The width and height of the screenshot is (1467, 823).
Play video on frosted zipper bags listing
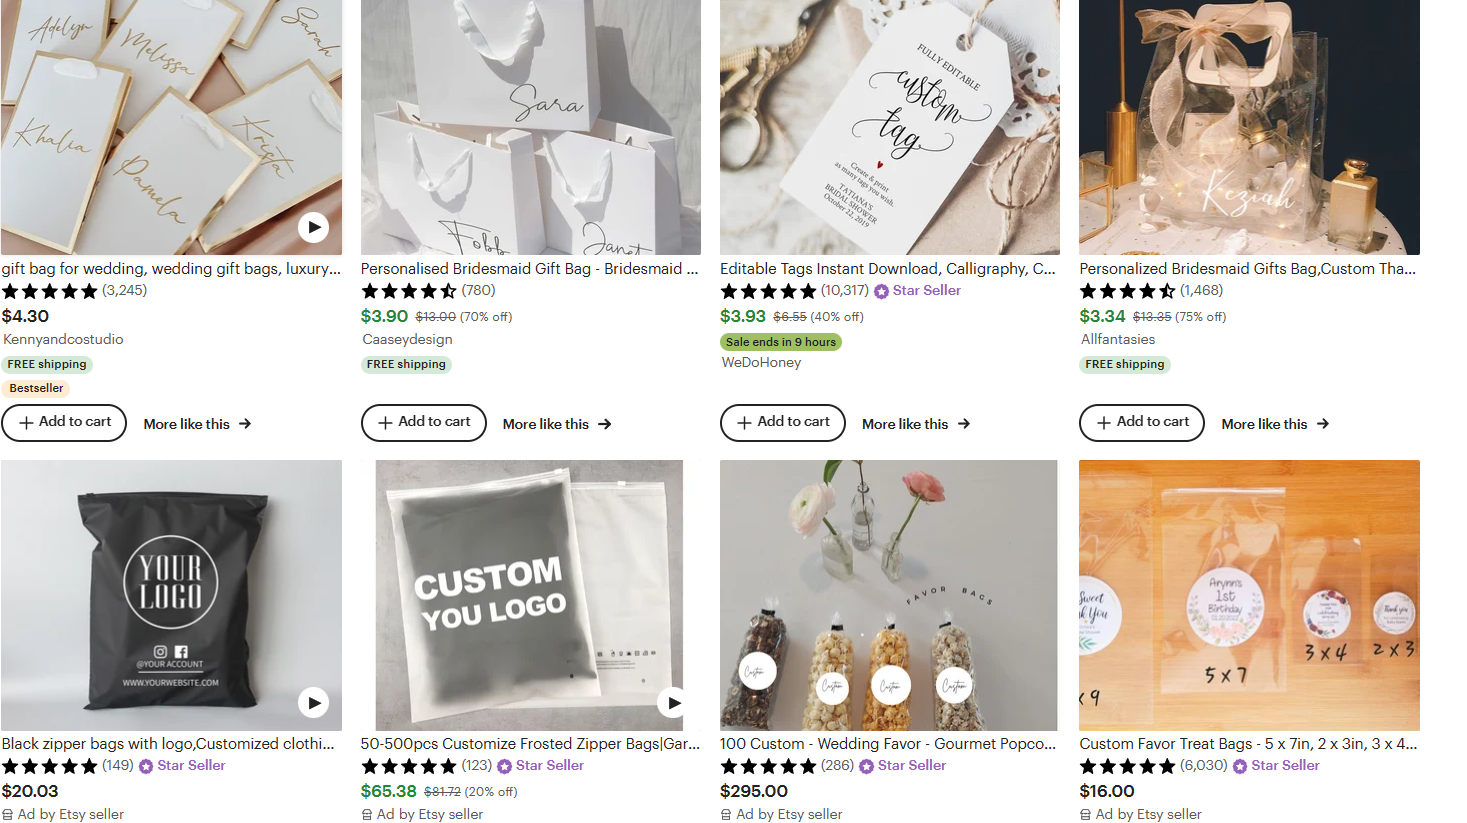point(673,703)
